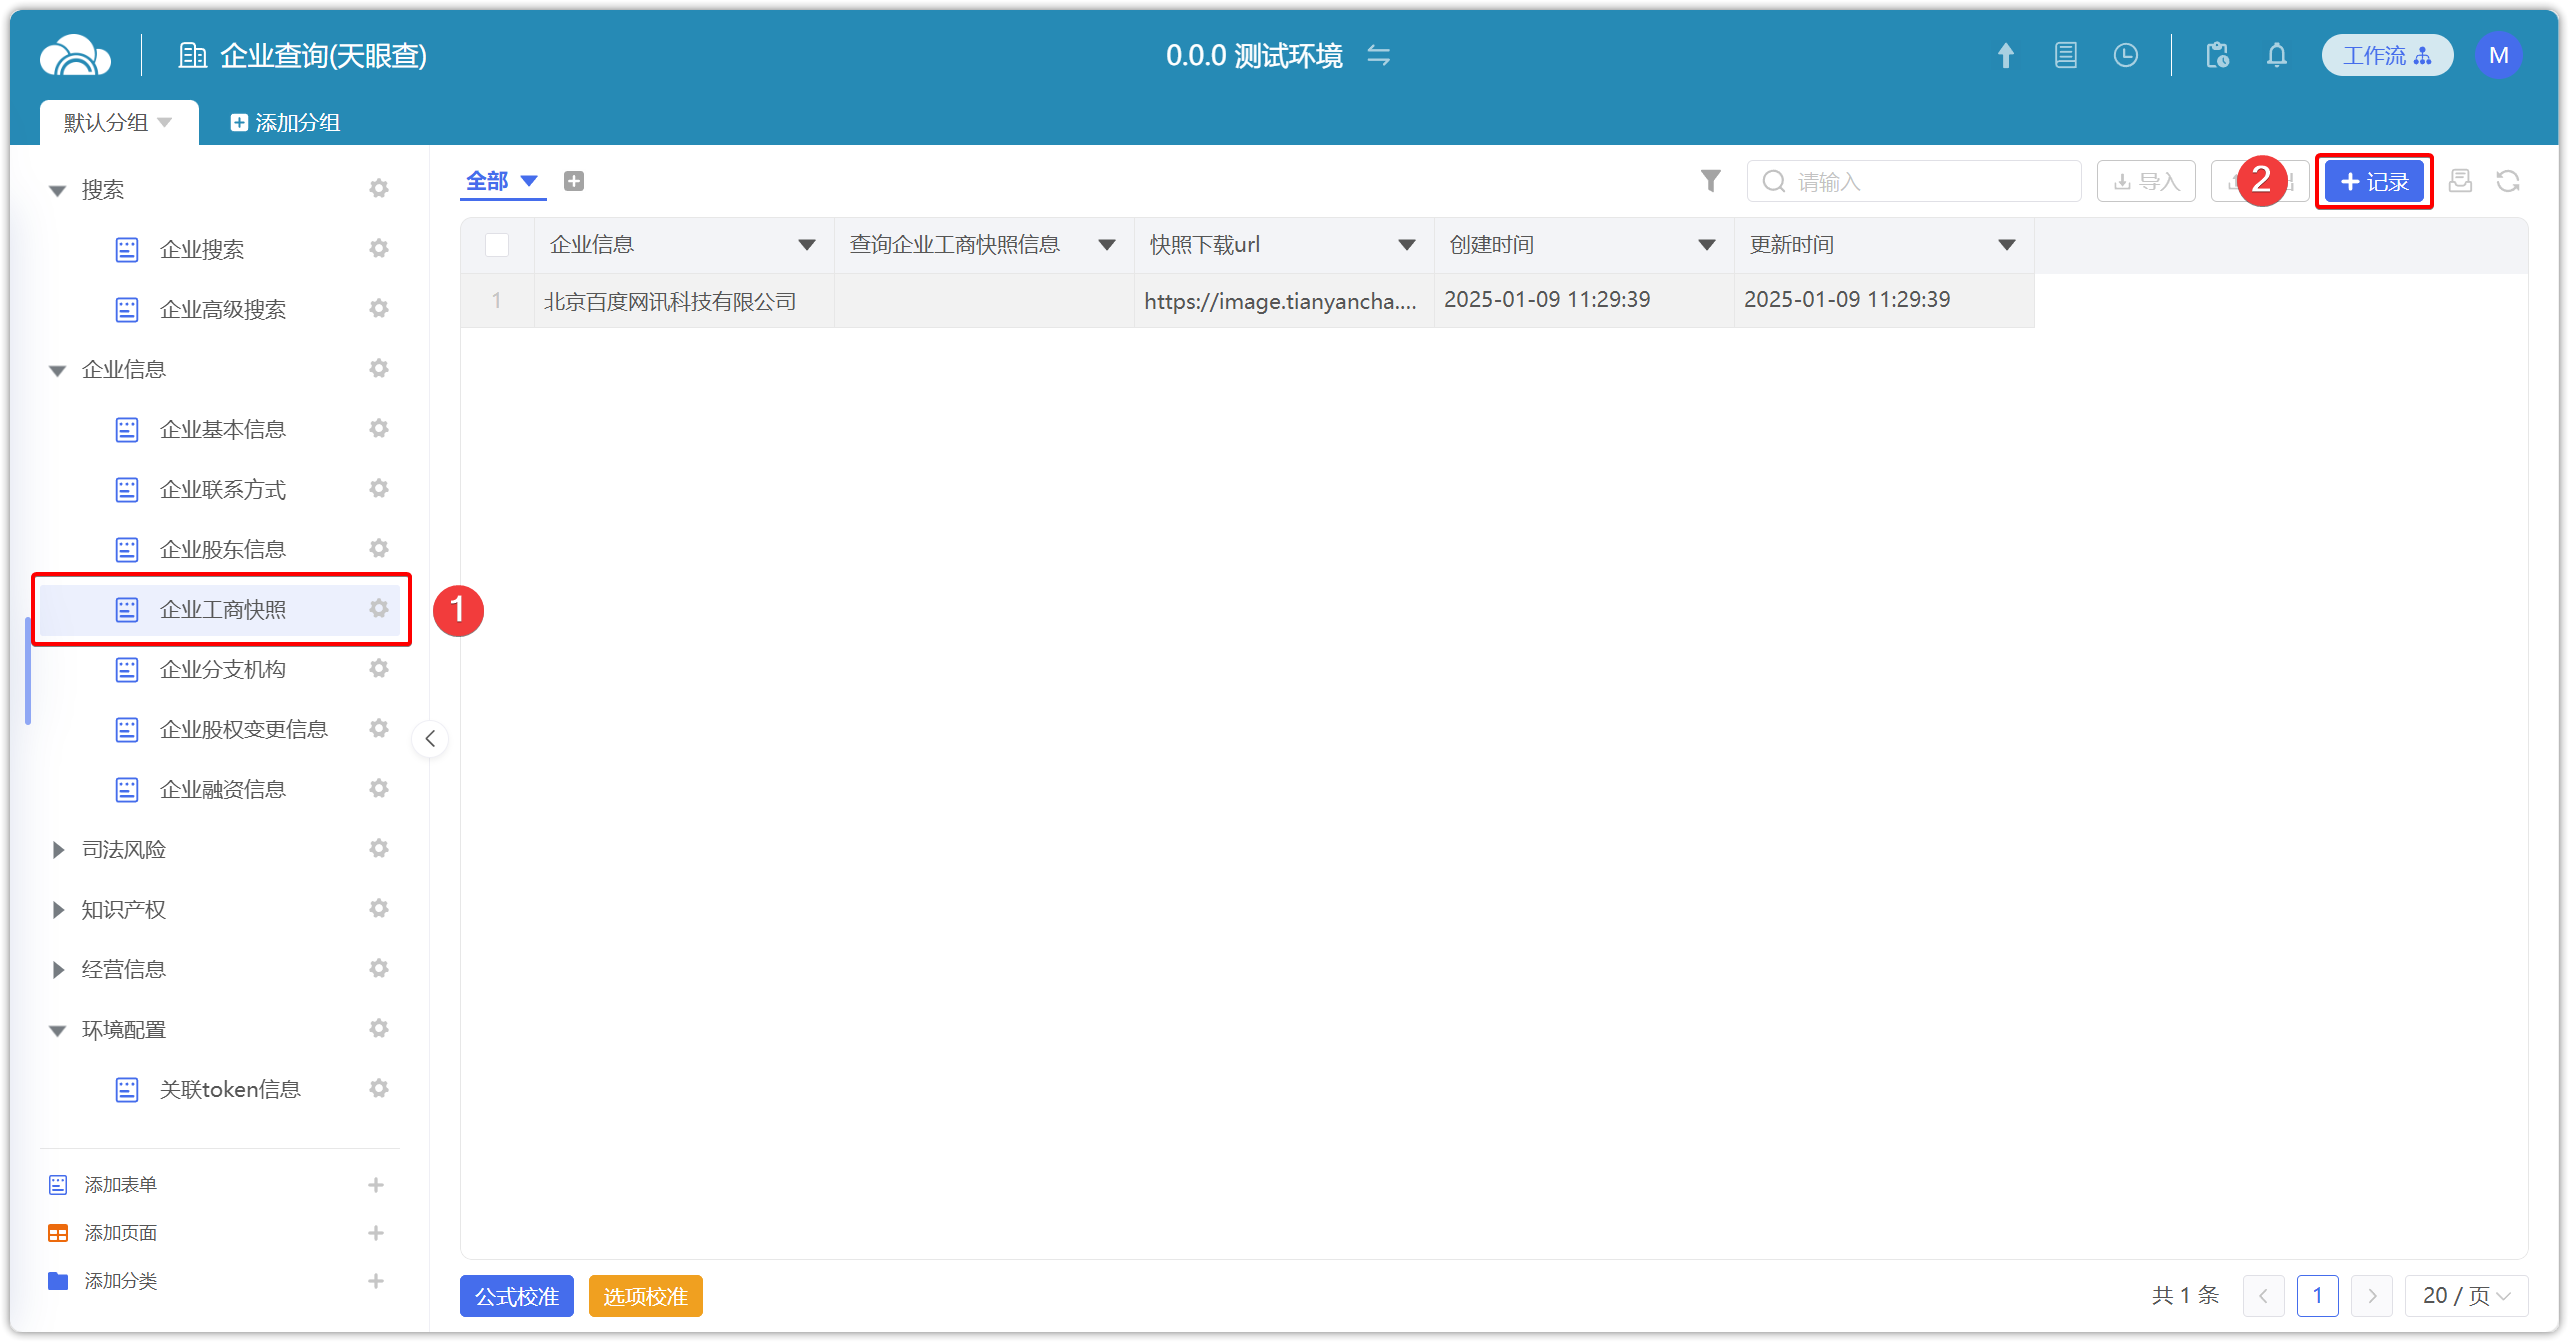Viewport: 2569px width, 1342px height.
Task: Click the refresh icon in toolbar
Action: point(2507,181)
